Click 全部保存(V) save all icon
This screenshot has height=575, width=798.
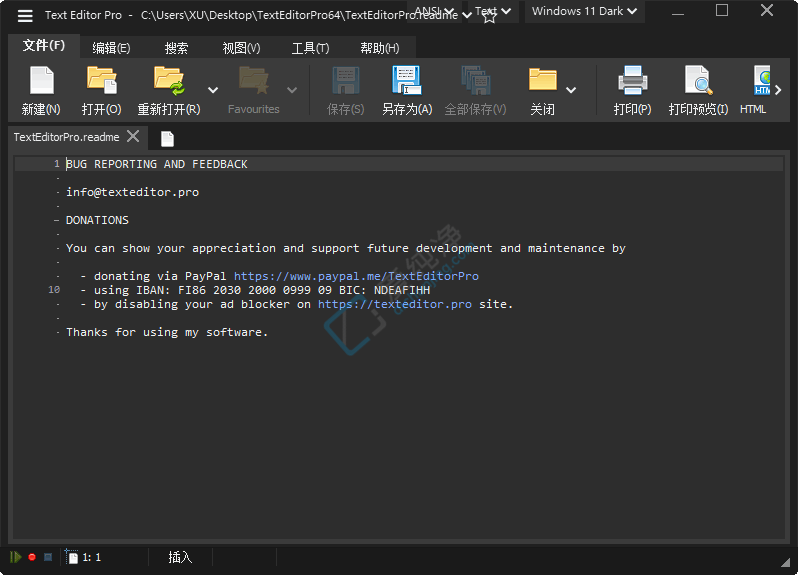pyautogui.click(x=475, y=80)
